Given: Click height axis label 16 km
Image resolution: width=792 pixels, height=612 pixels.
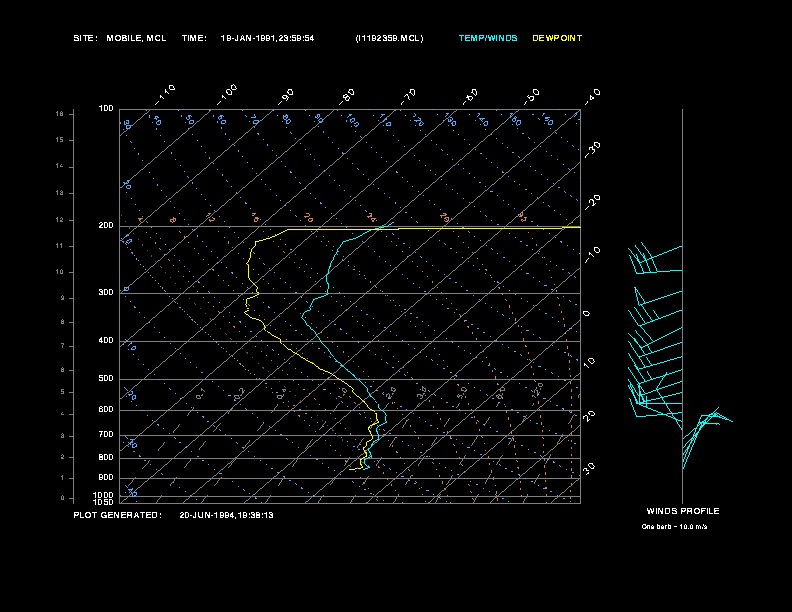Looking at the screenshot, I should [60, 114].
